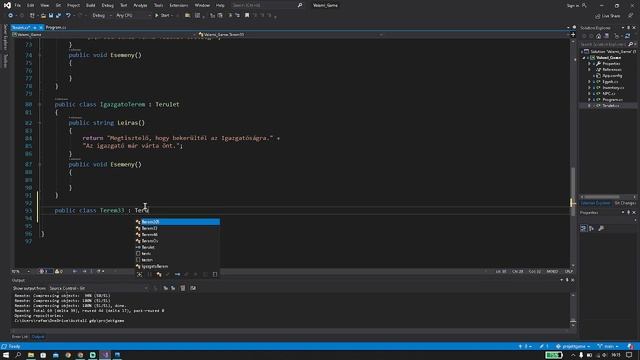
Task: Click the Solution Explorer search field
Action: 607,44
